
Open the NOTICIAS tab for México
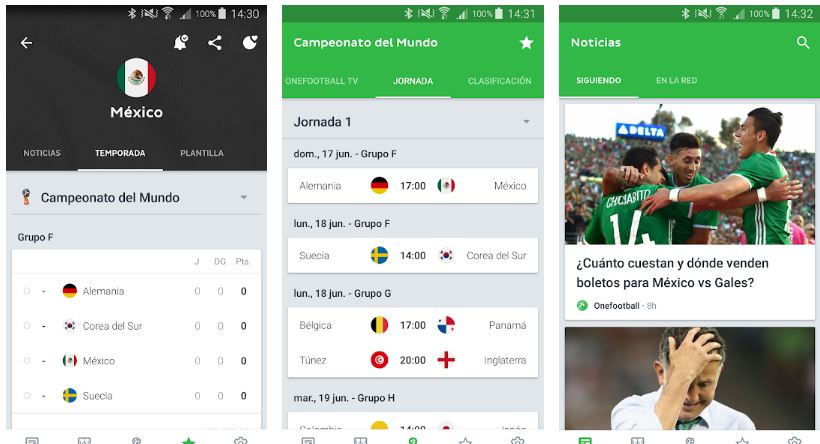point(42,153)
